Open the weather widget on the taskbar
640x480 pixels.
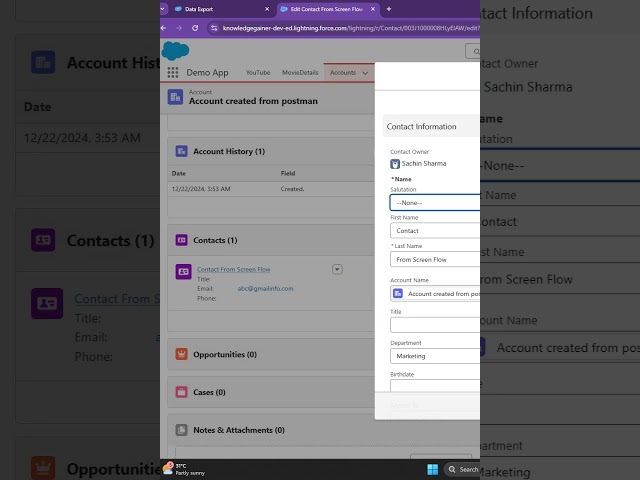184,469
